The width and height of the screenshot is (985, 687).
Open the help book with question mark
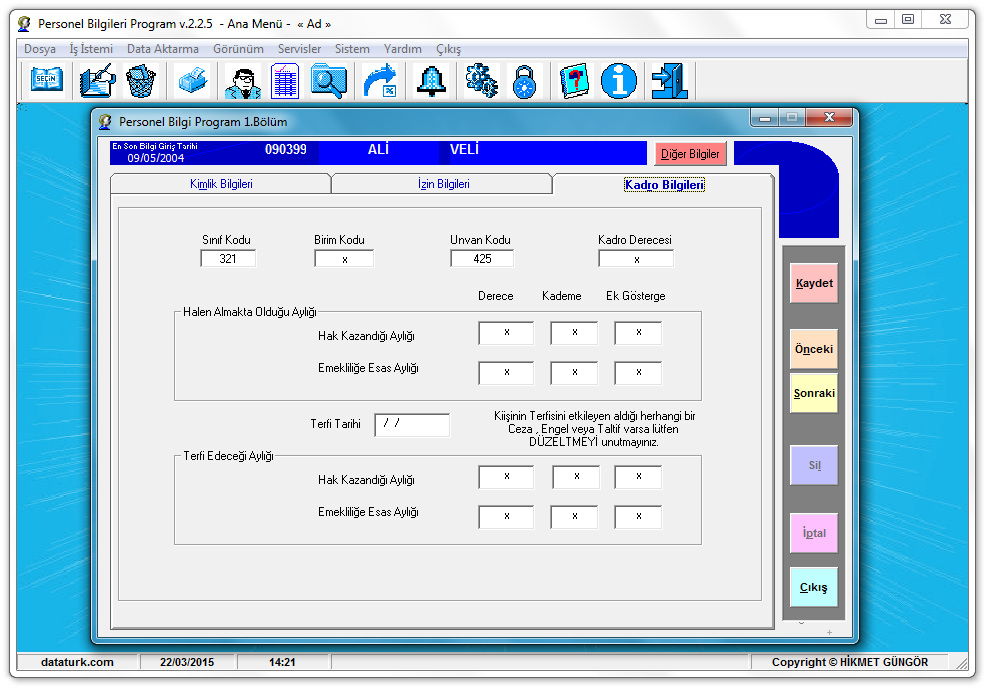[x=575, y=81]
